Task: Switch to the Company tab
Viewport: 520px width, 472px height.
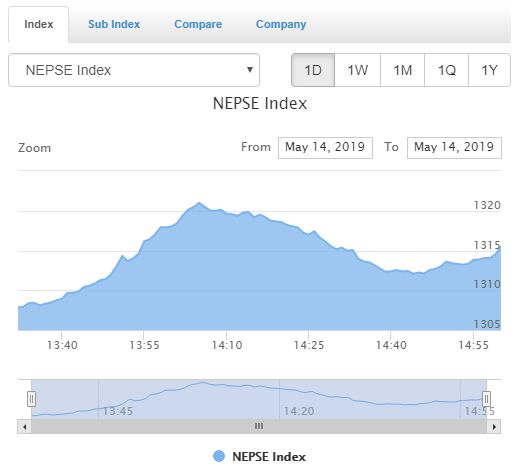Action: (281, 24)
